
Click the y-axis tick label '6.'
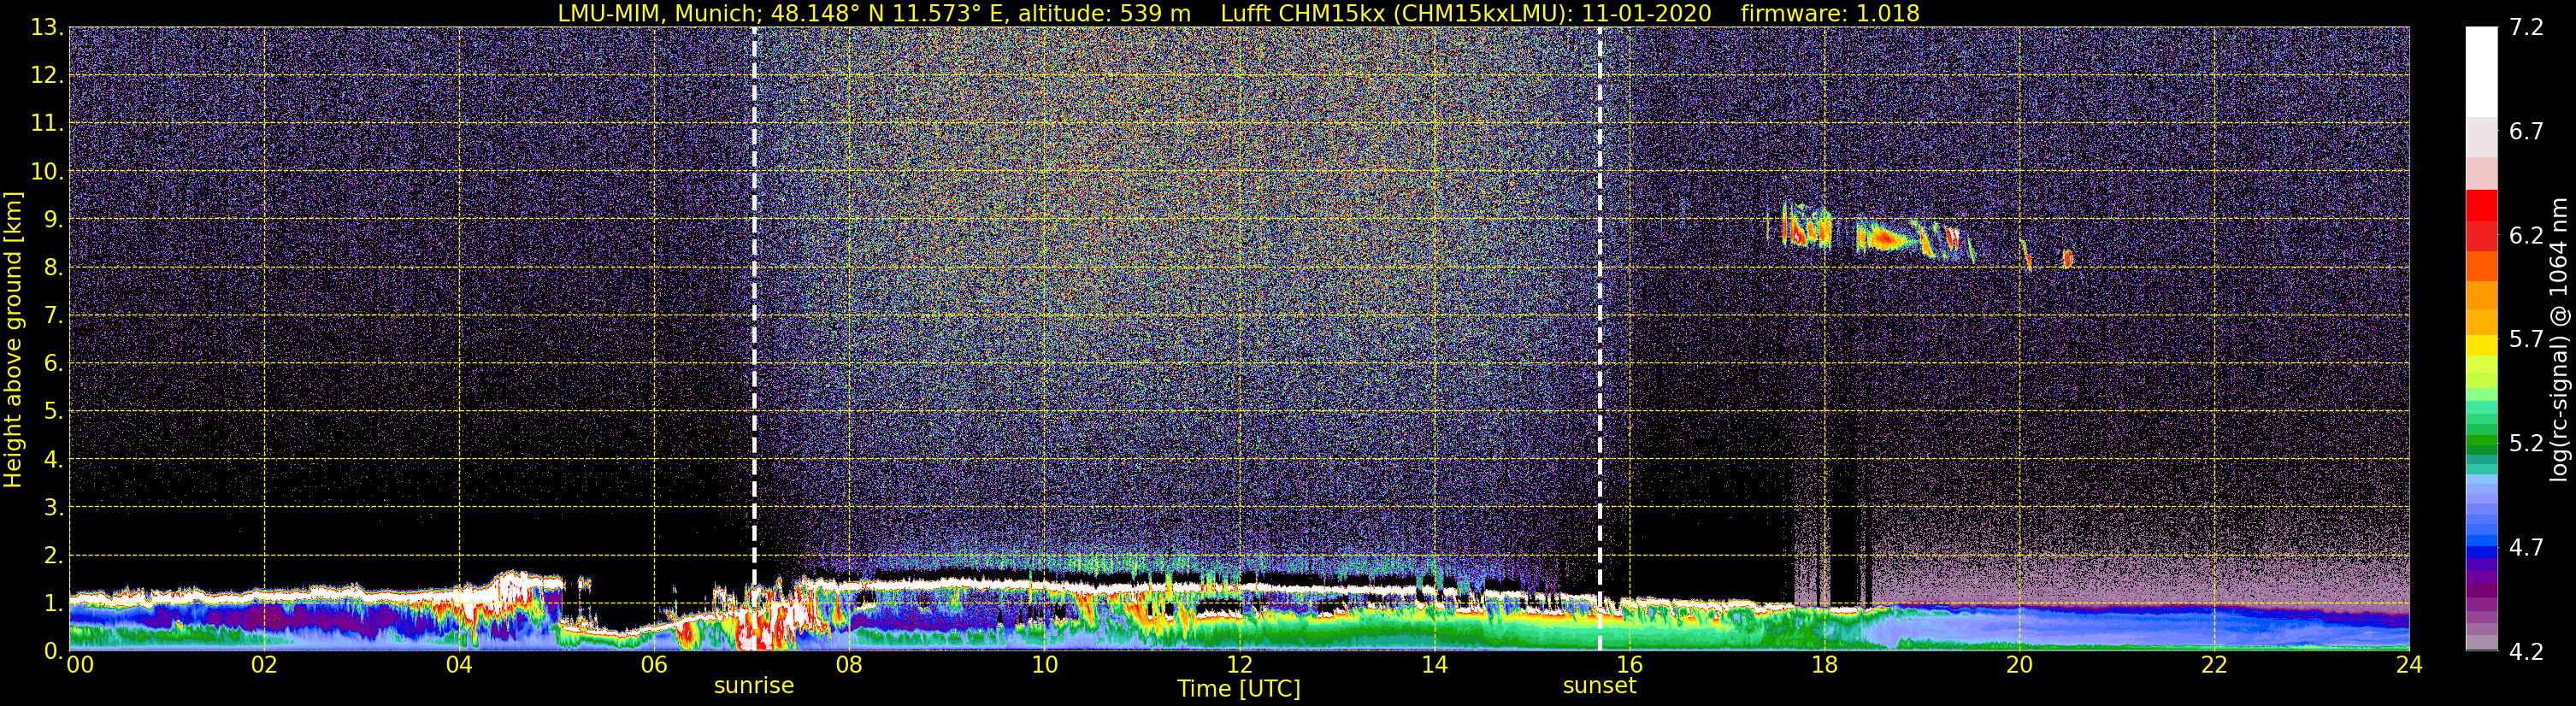coord(53,364)
